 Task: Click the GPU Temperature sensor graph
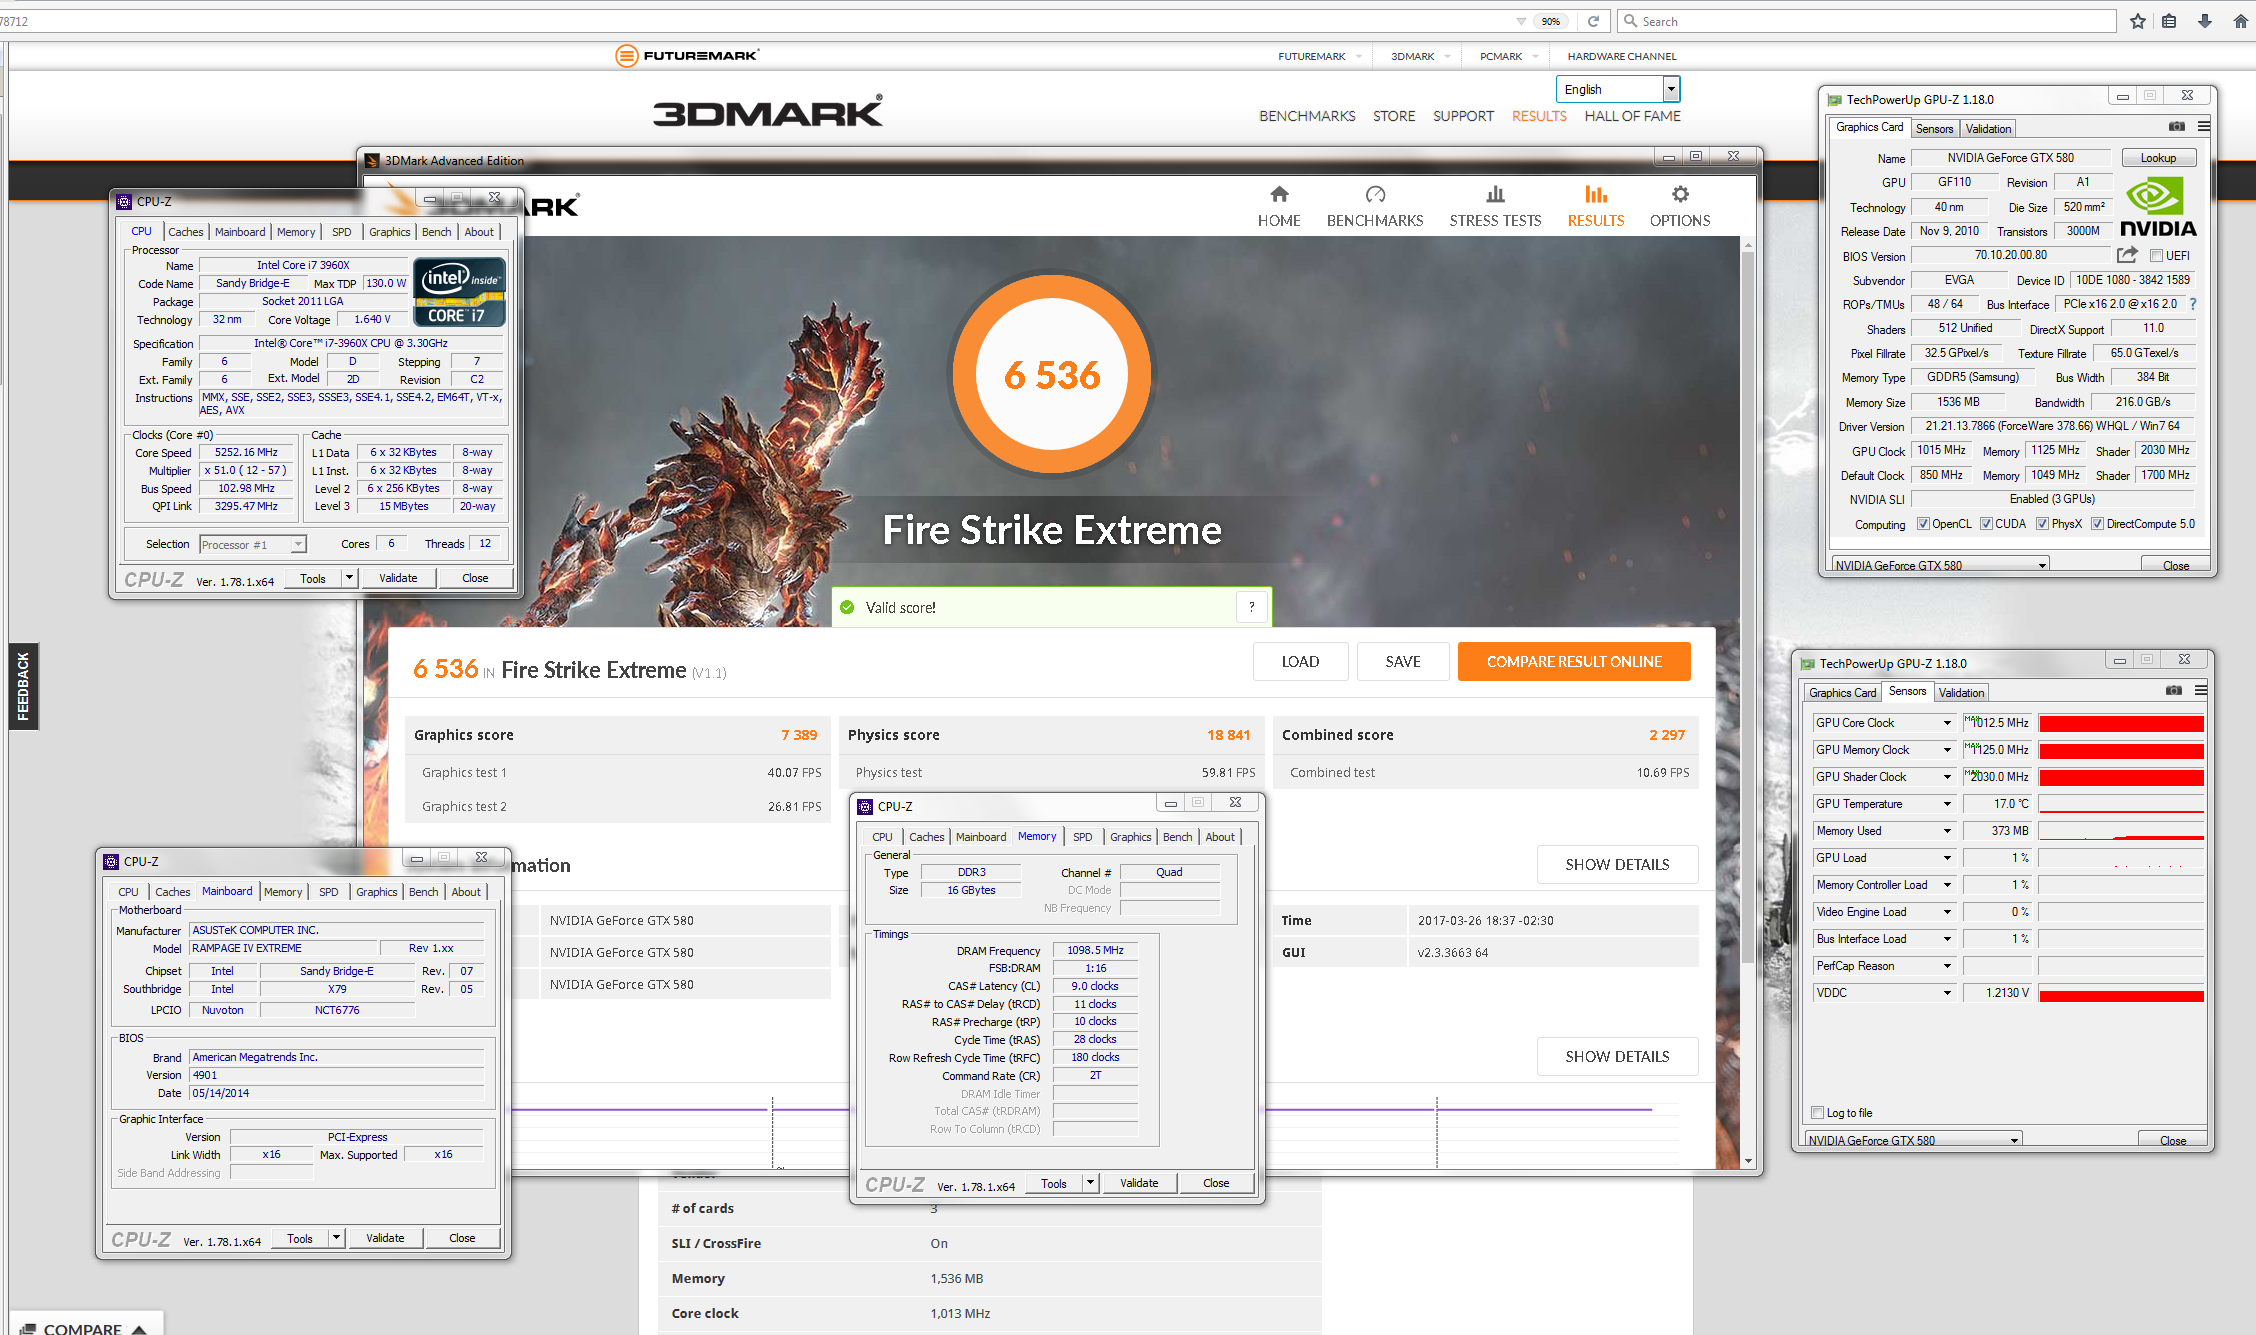point(2121,804)
